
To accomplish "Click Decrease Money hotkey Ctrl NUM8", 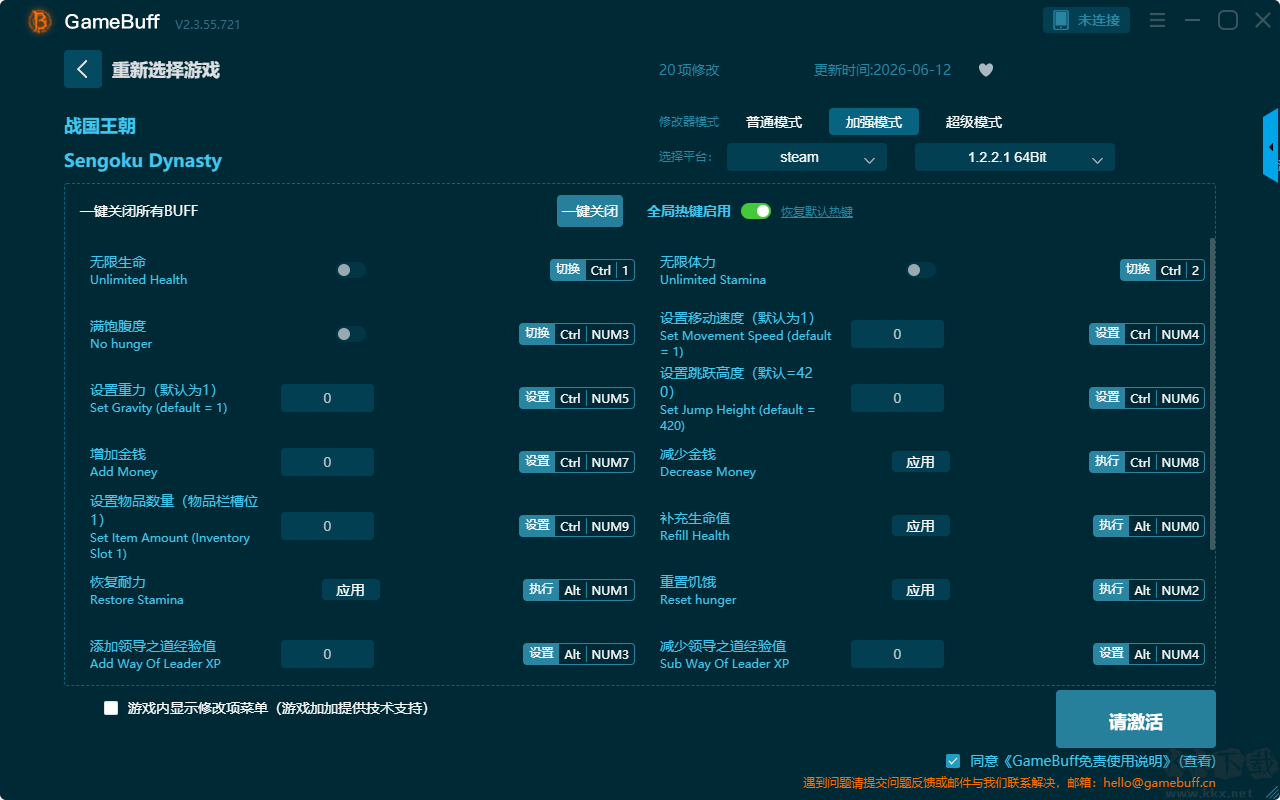I will [1147, 462].
